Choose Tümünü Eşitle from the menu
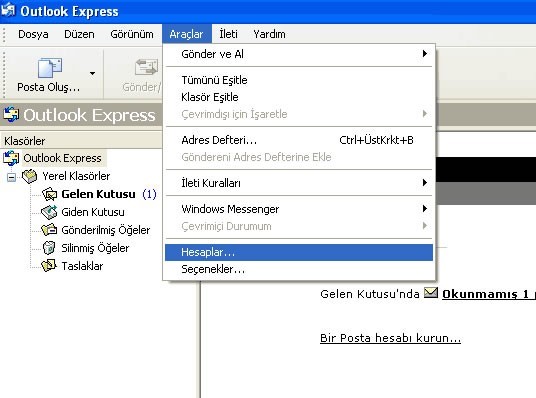This screenshot has width=536, height=398. (x=299, y=80)
